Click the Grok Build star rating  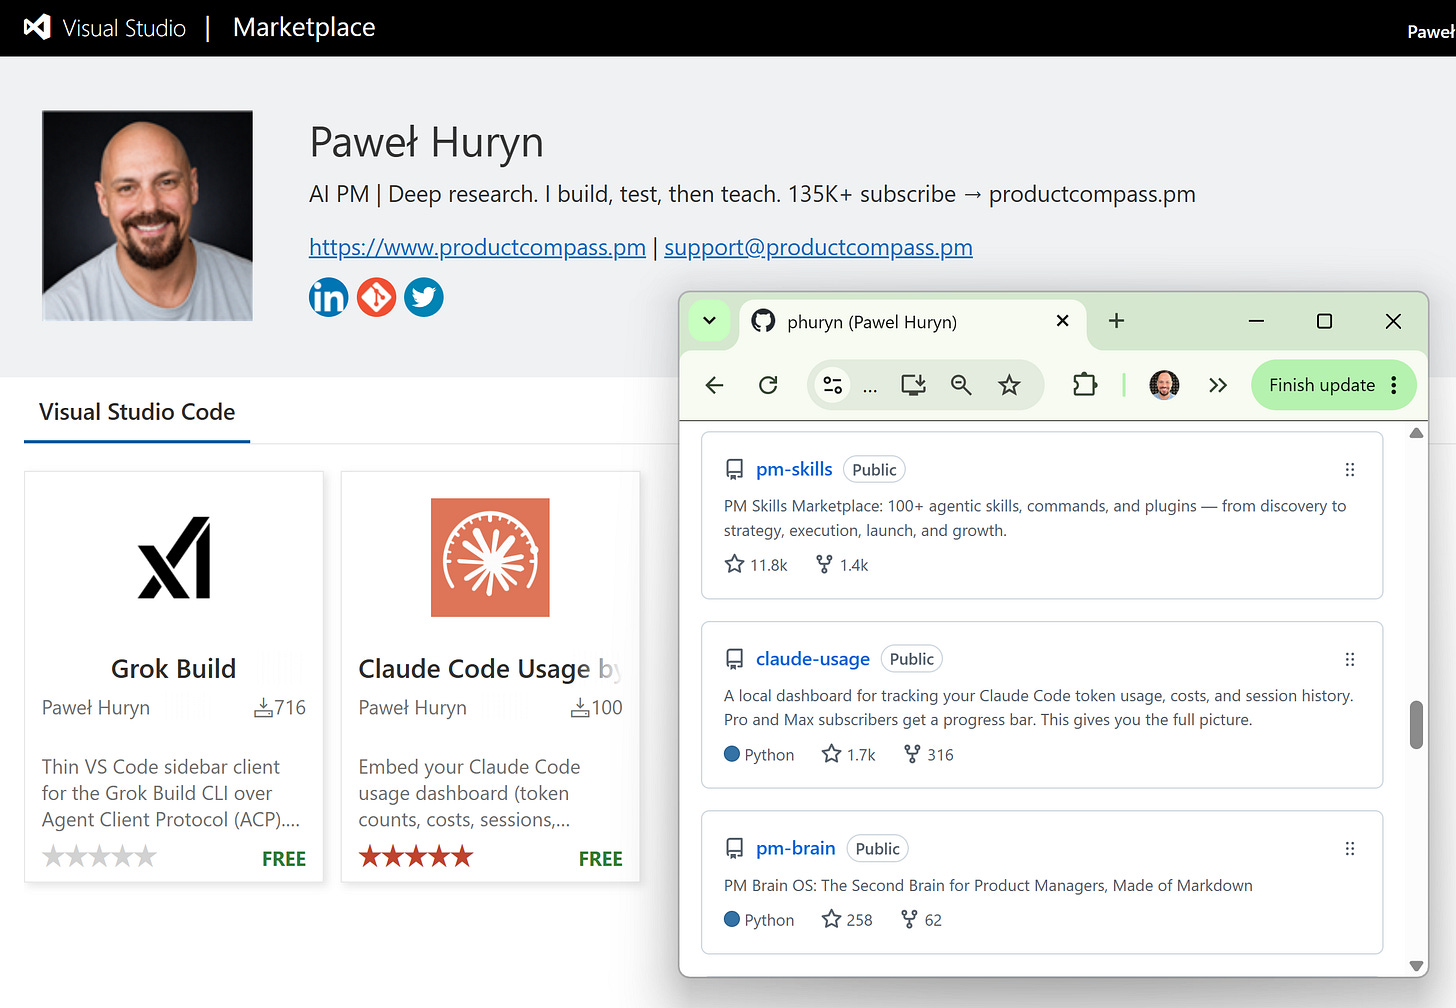tap(99, 857)
